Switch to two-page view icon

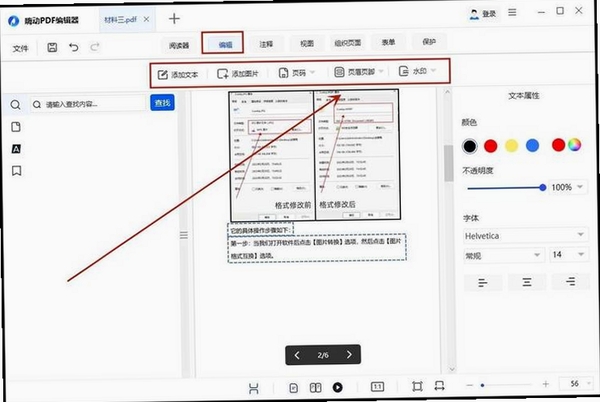(315, 388)
